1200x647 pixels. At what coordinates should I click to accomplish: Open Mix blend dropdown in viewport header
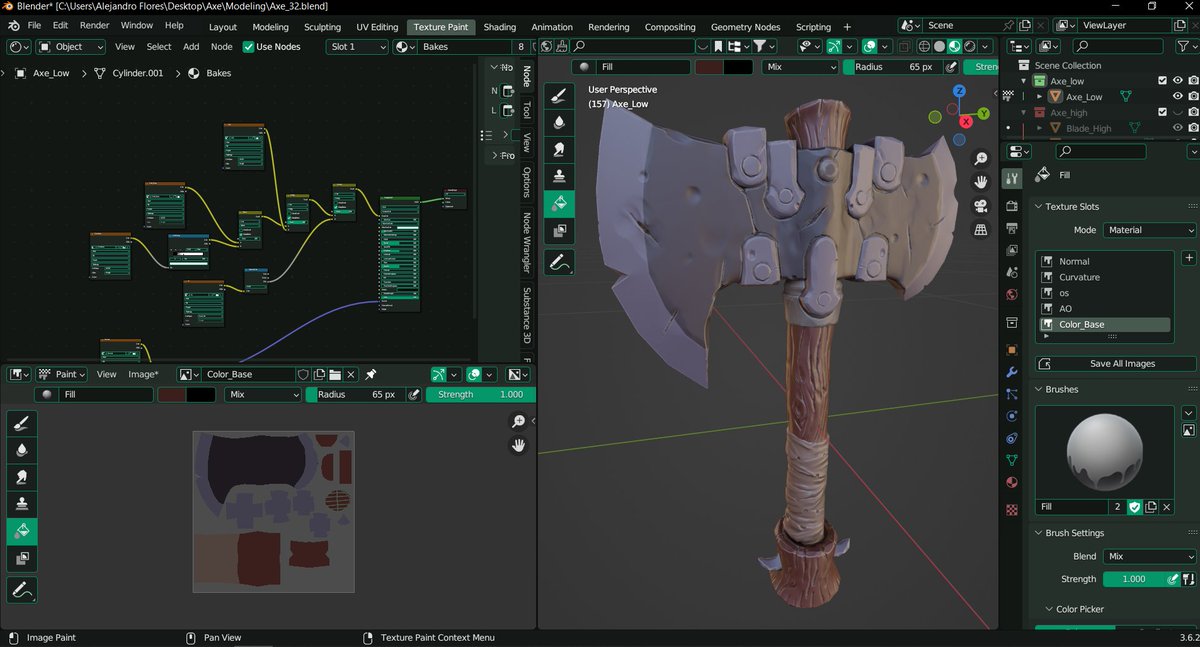(800, 67)
